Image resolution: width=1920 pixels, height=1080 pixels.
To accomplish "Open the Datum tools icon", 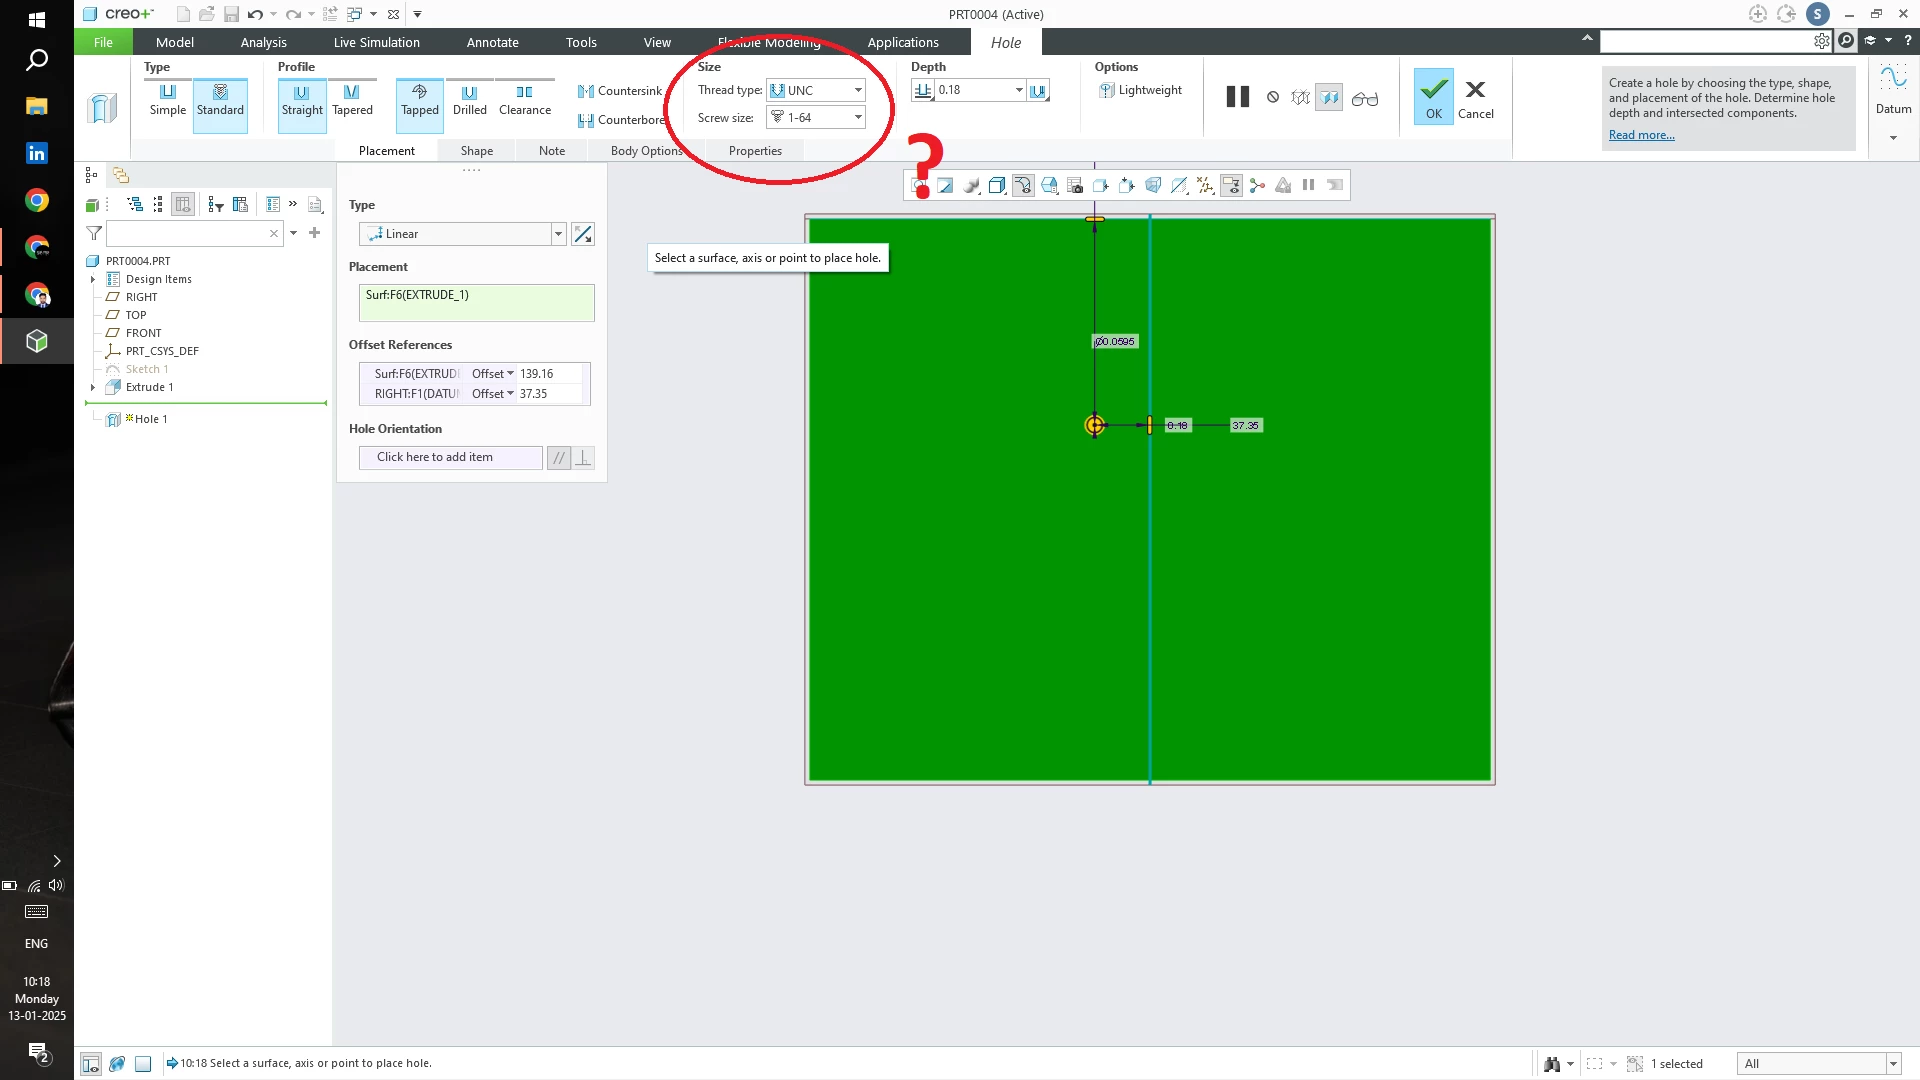I will (x=1892, y=90).
